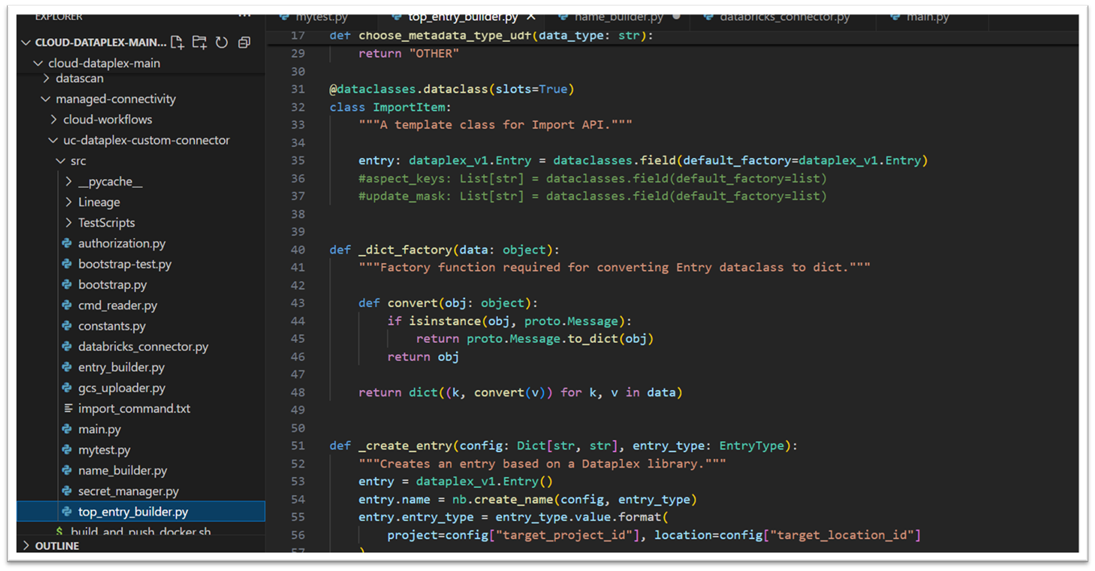This screenshot has width=1095, height=571.
Task: Open secret_manager.py from the file tree
Action: click(x=128, y=491)
